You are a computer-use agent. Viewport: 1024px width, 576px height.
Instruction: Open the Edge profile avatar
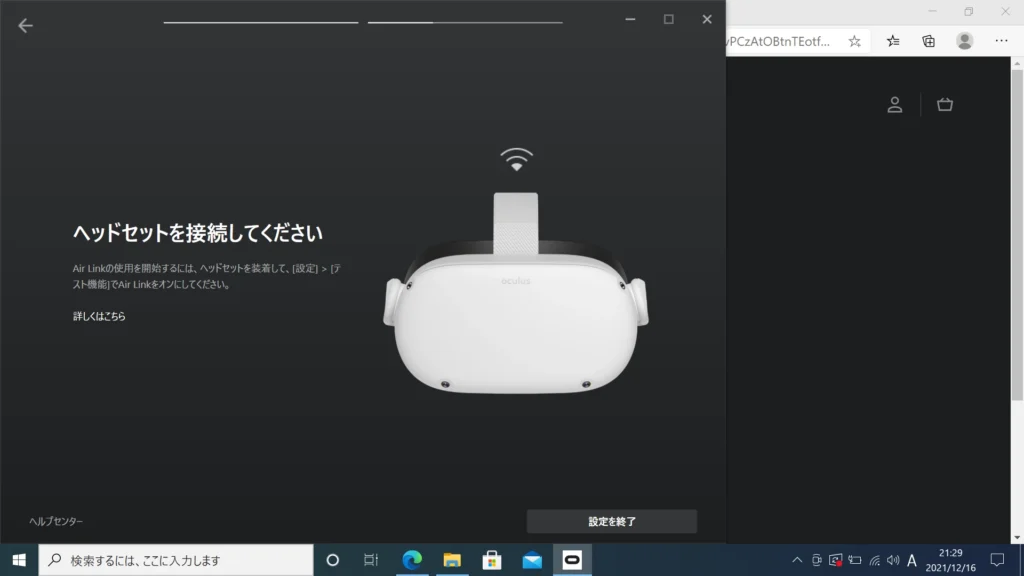click(965, 40)
